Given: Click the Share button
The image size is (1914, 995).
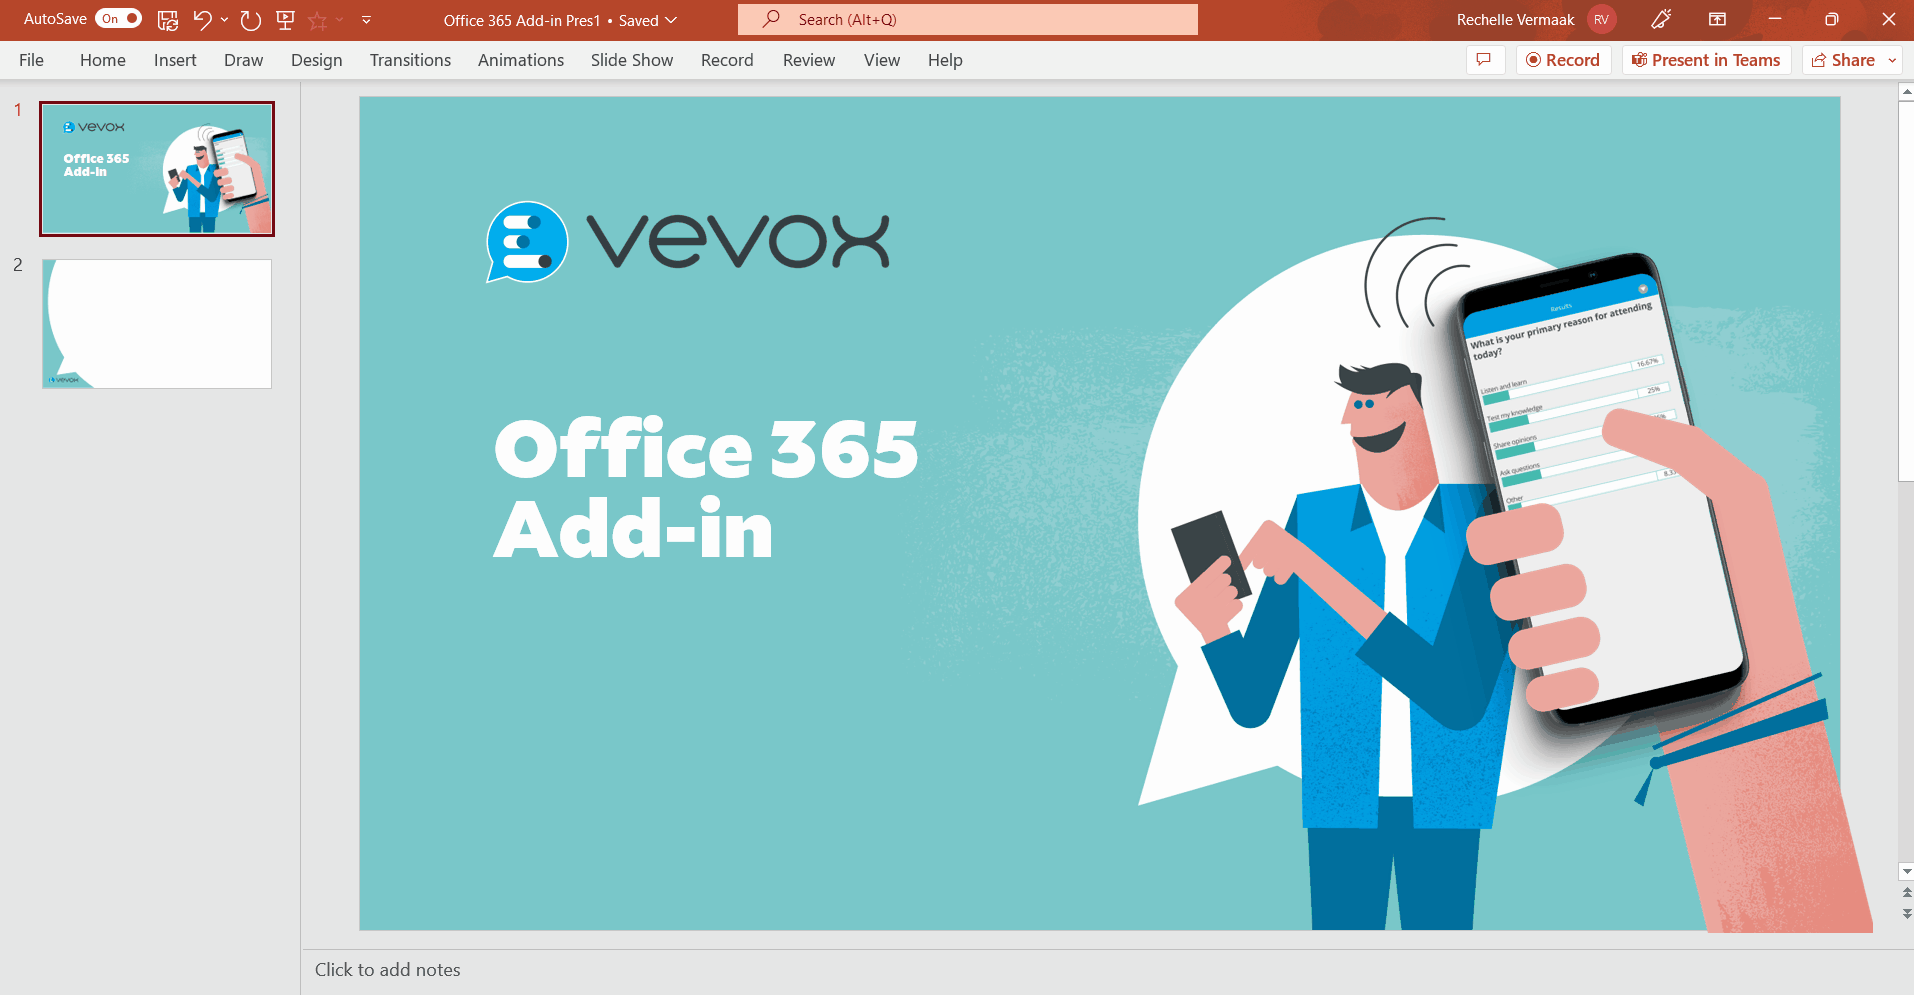Looking at the screenshot, I should pos(1842,60).
